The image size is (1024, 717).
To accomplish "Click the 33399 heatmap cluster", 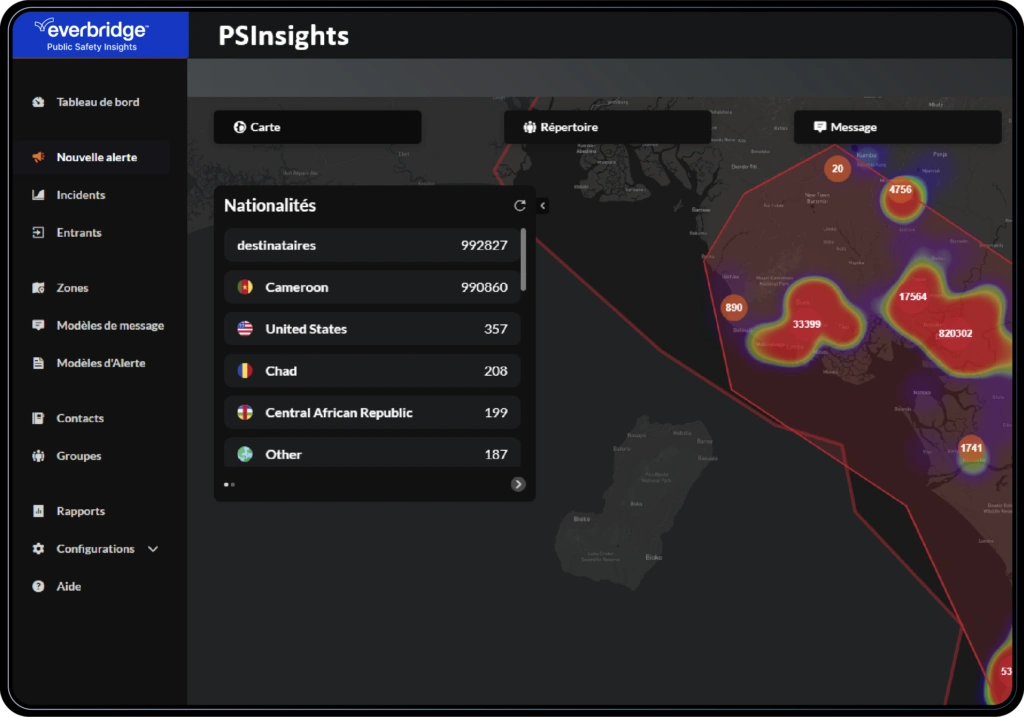I will coord(807,324).
